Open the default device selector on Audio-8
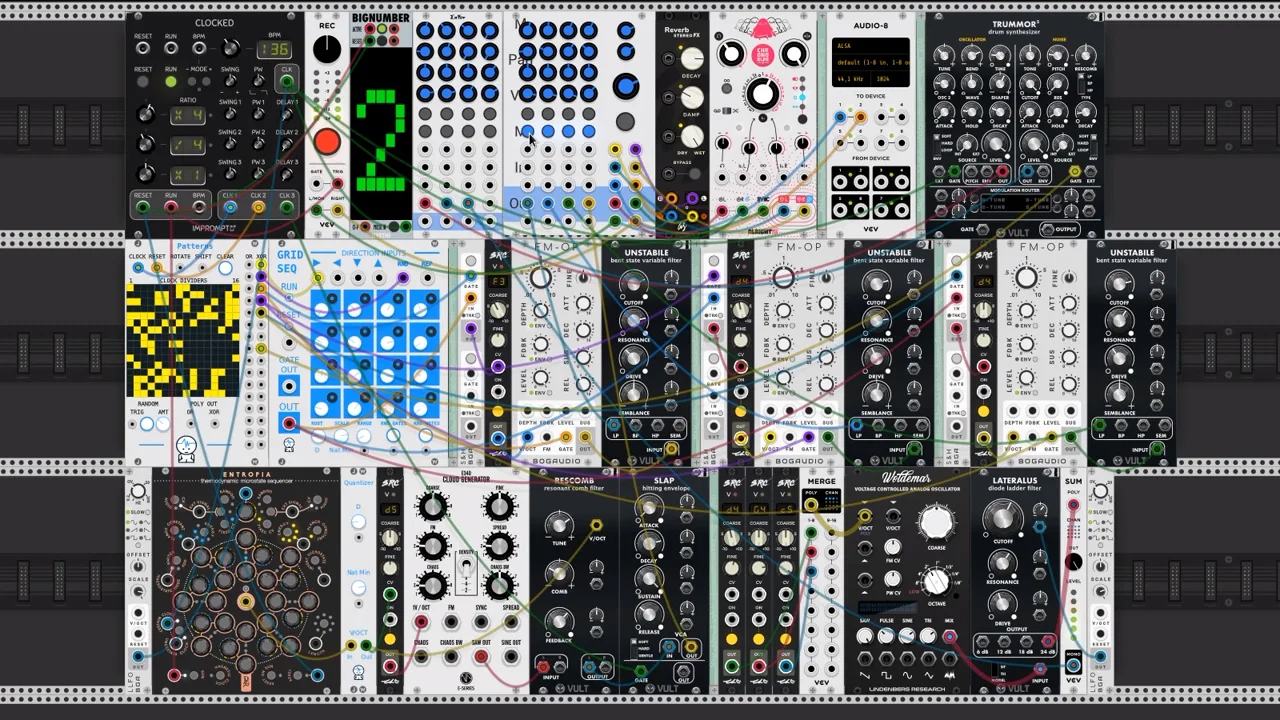 click(871, 62)
